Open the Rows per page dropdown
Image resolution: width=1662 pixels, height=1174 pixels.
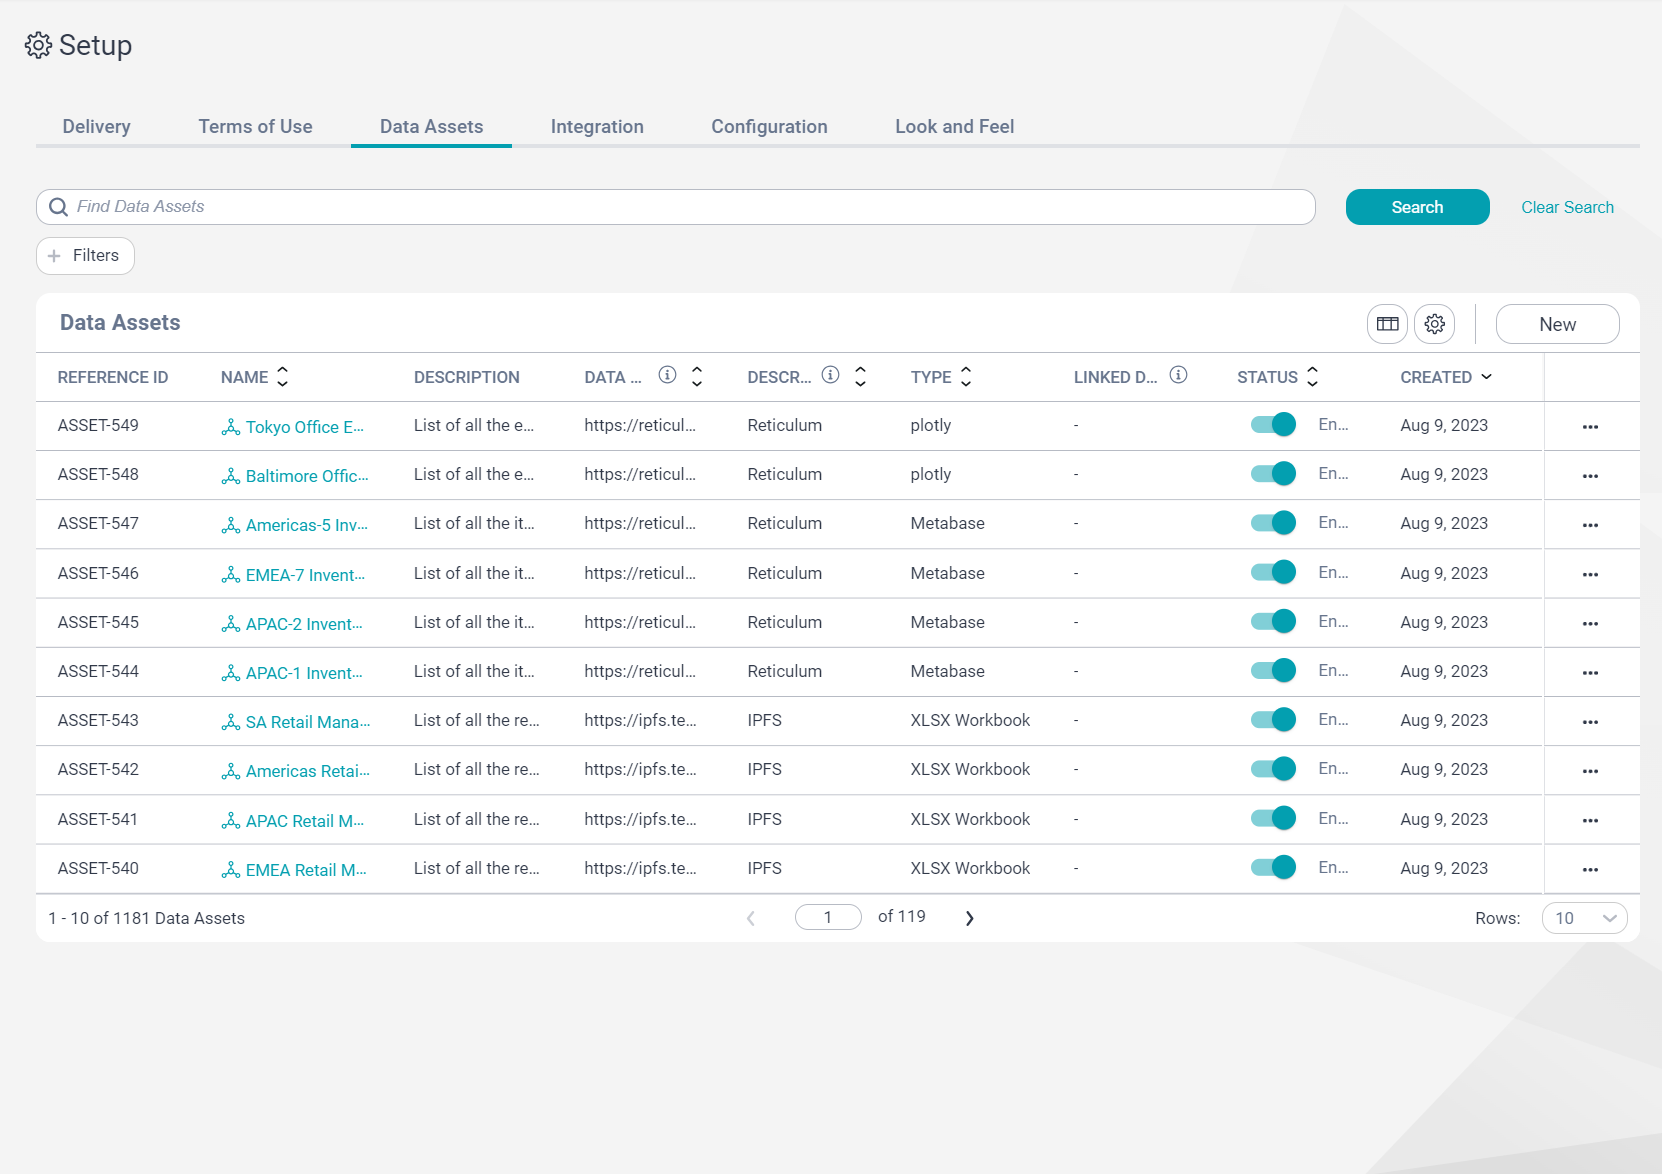click(1584, 918)
